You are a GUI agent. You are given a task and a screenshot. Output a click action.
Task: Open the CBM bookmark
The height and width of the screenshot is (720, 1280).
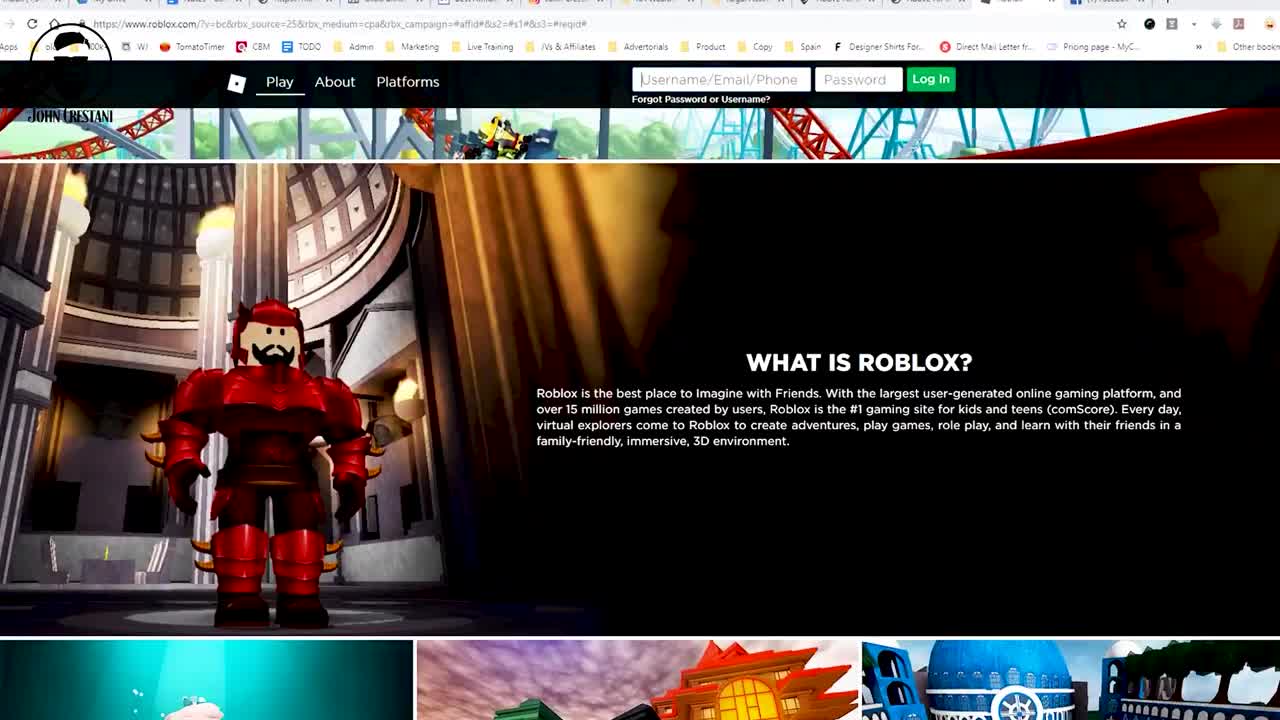coord(253,47)
